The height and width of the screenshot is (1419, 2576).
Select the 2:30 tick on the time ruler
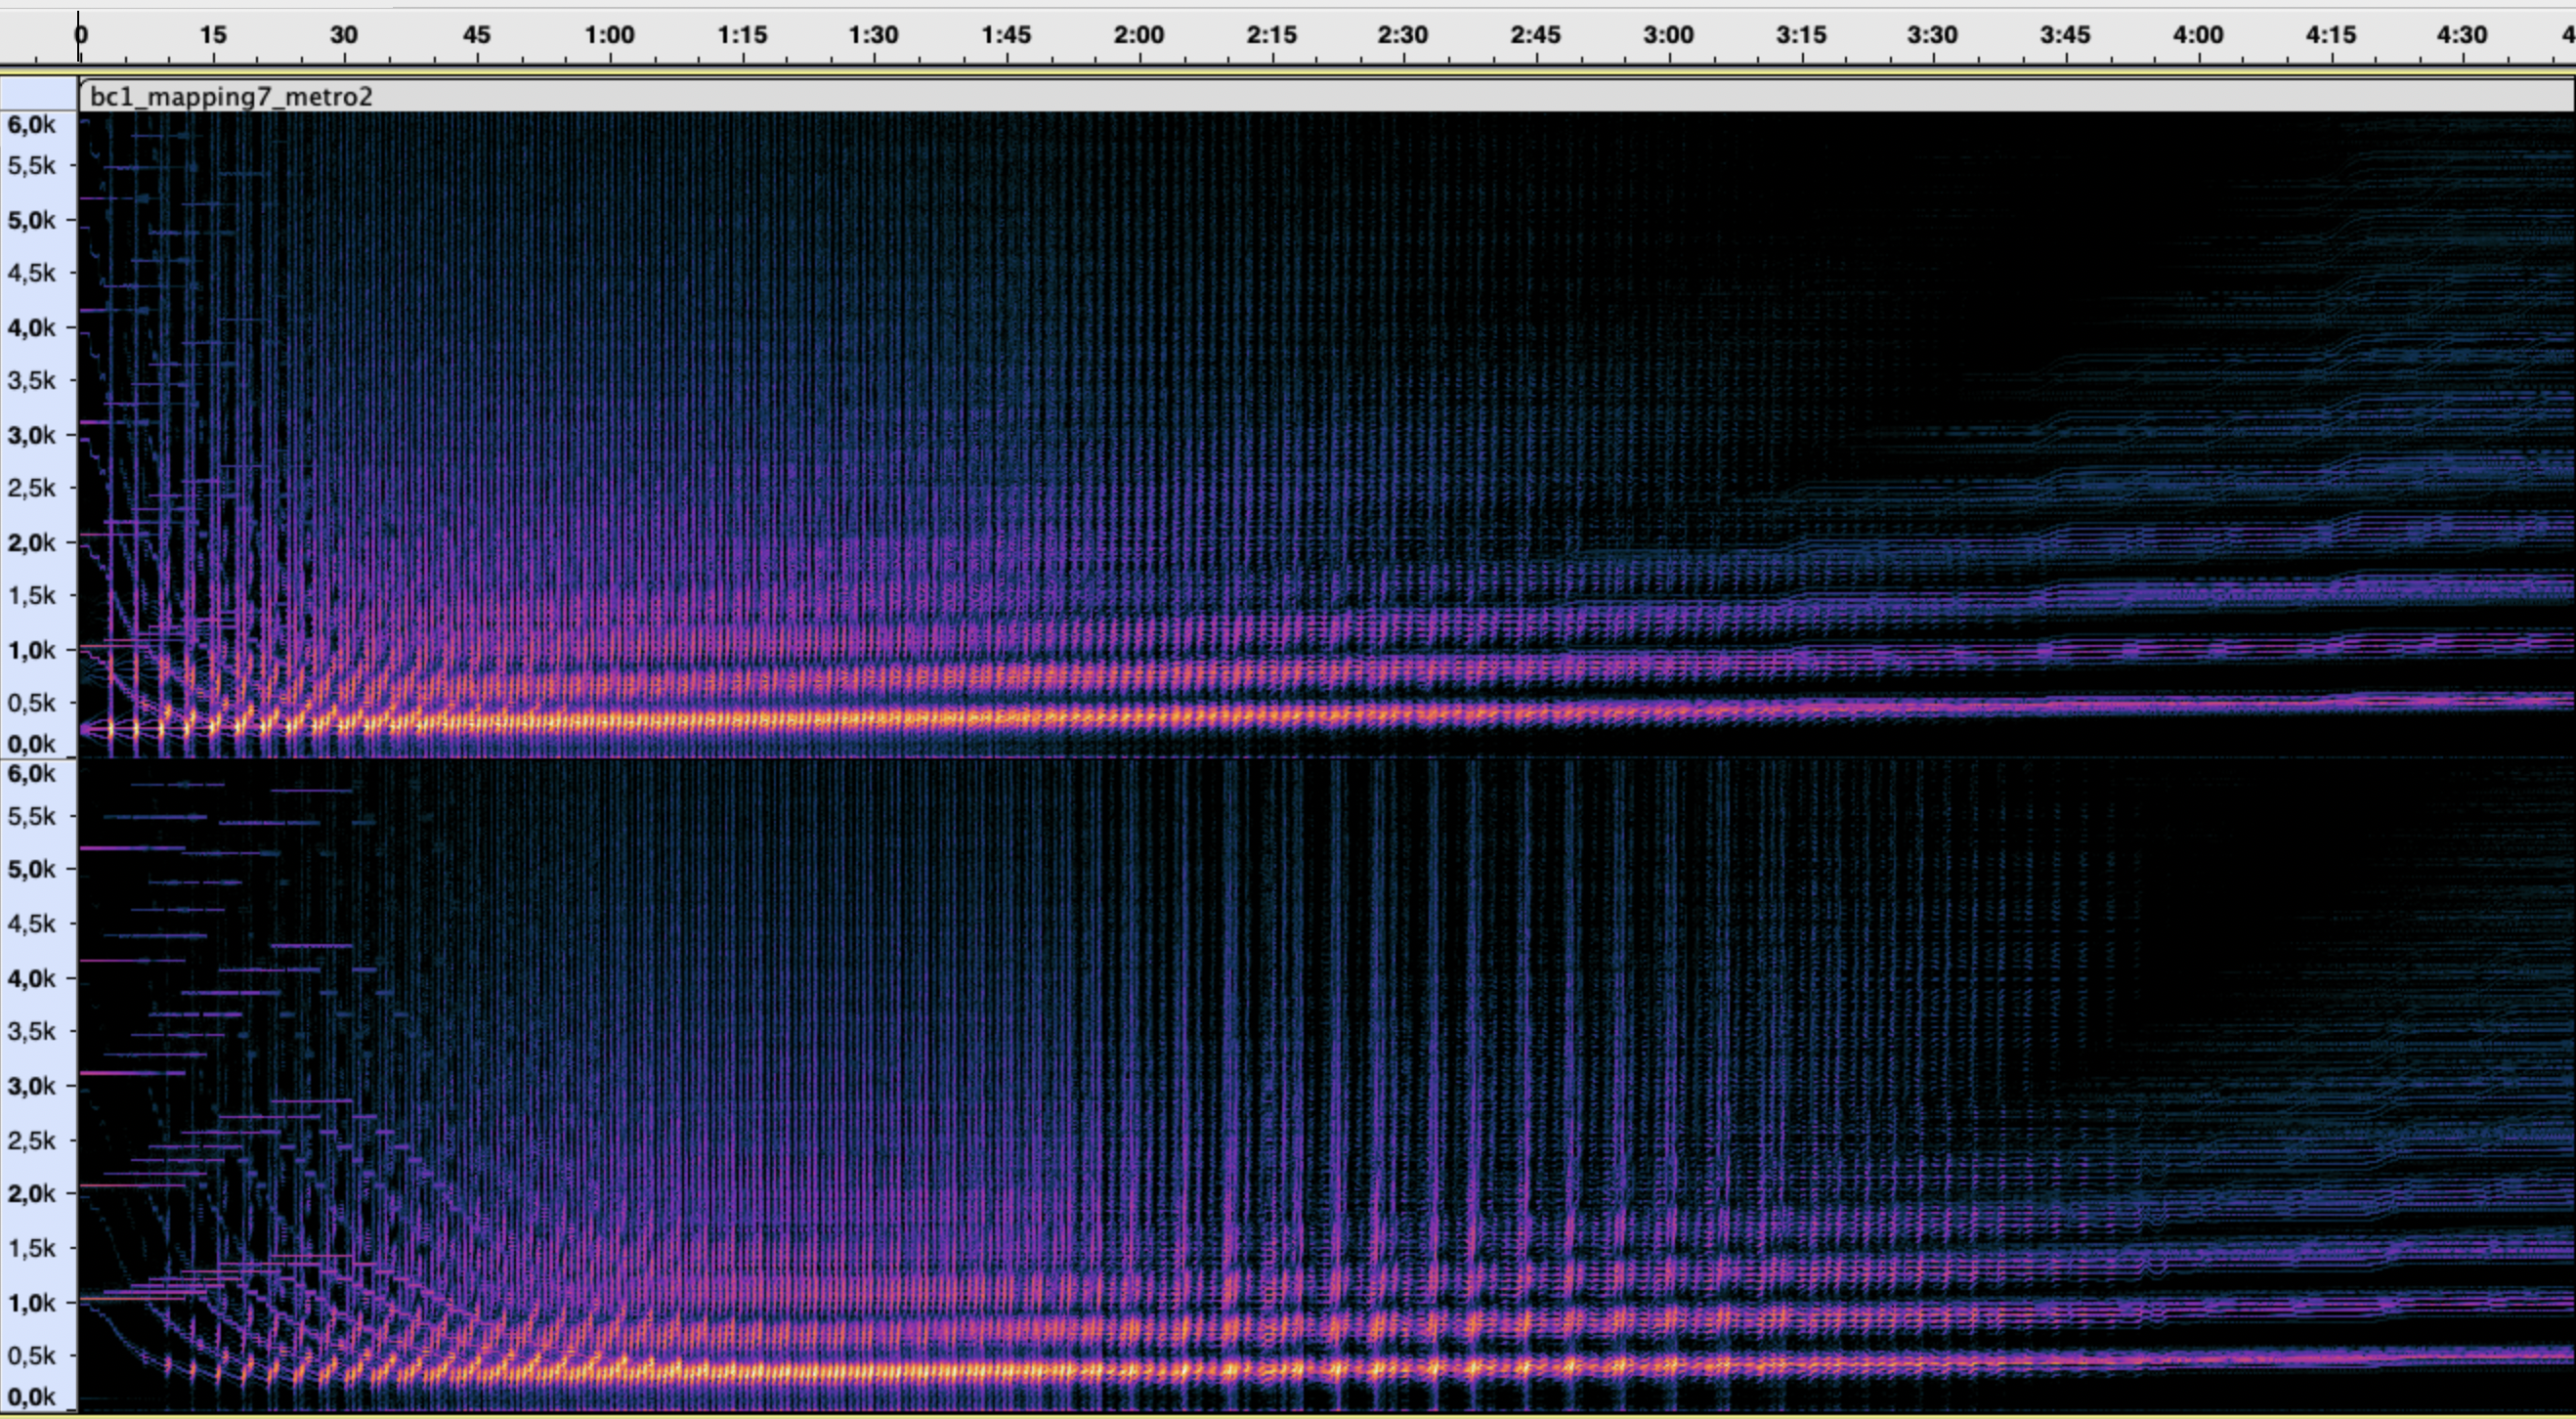point(1403,35)
